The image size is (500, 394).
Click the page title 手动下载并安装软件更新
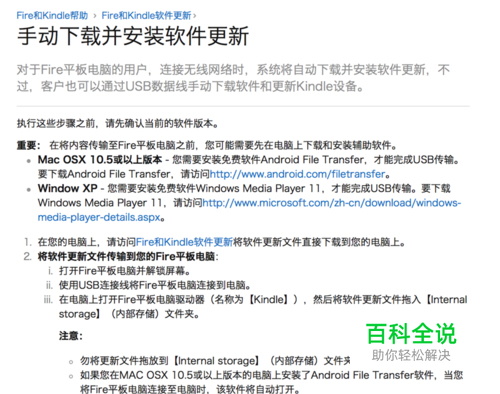pyautogui.click(x=133, y=36)
